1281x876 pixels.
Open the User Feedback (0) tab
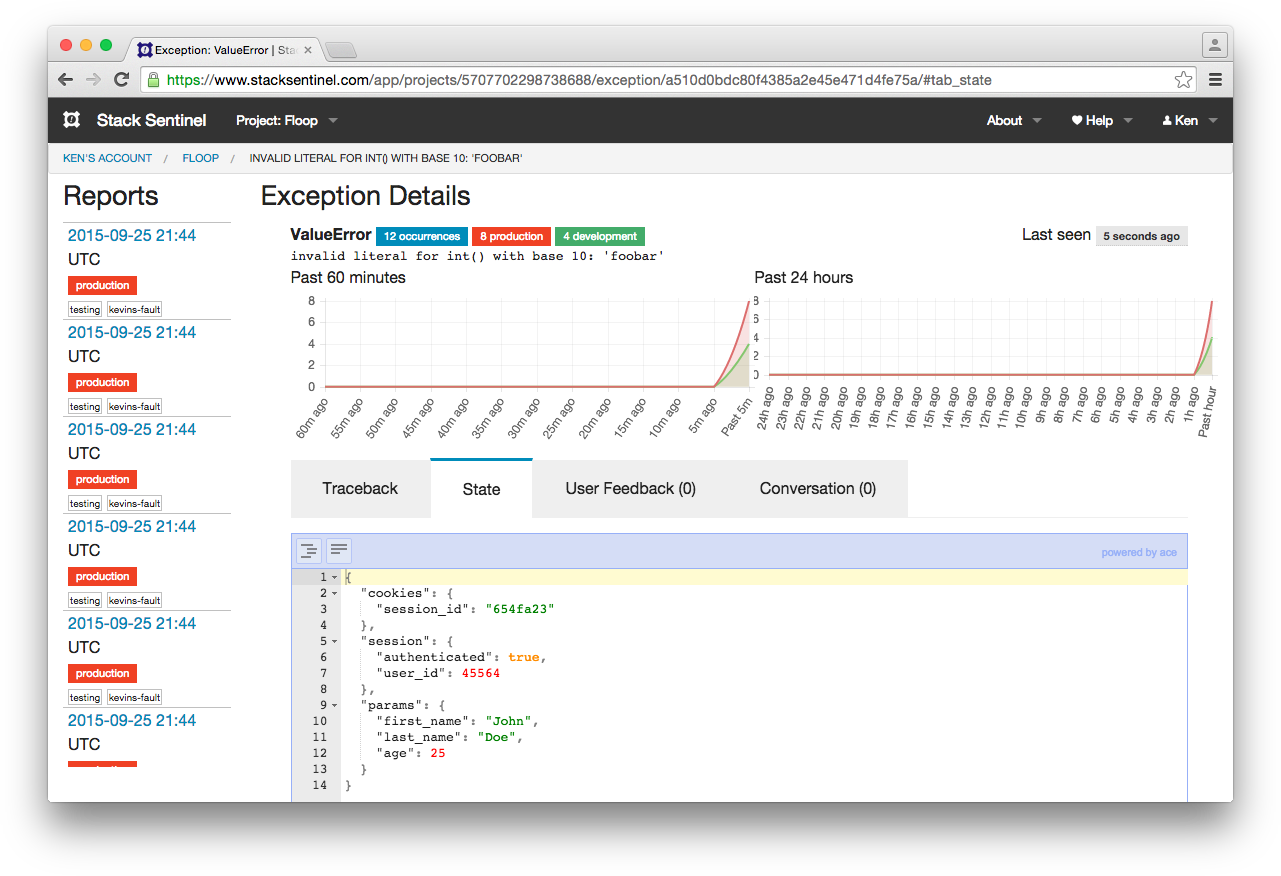(630, 489)
